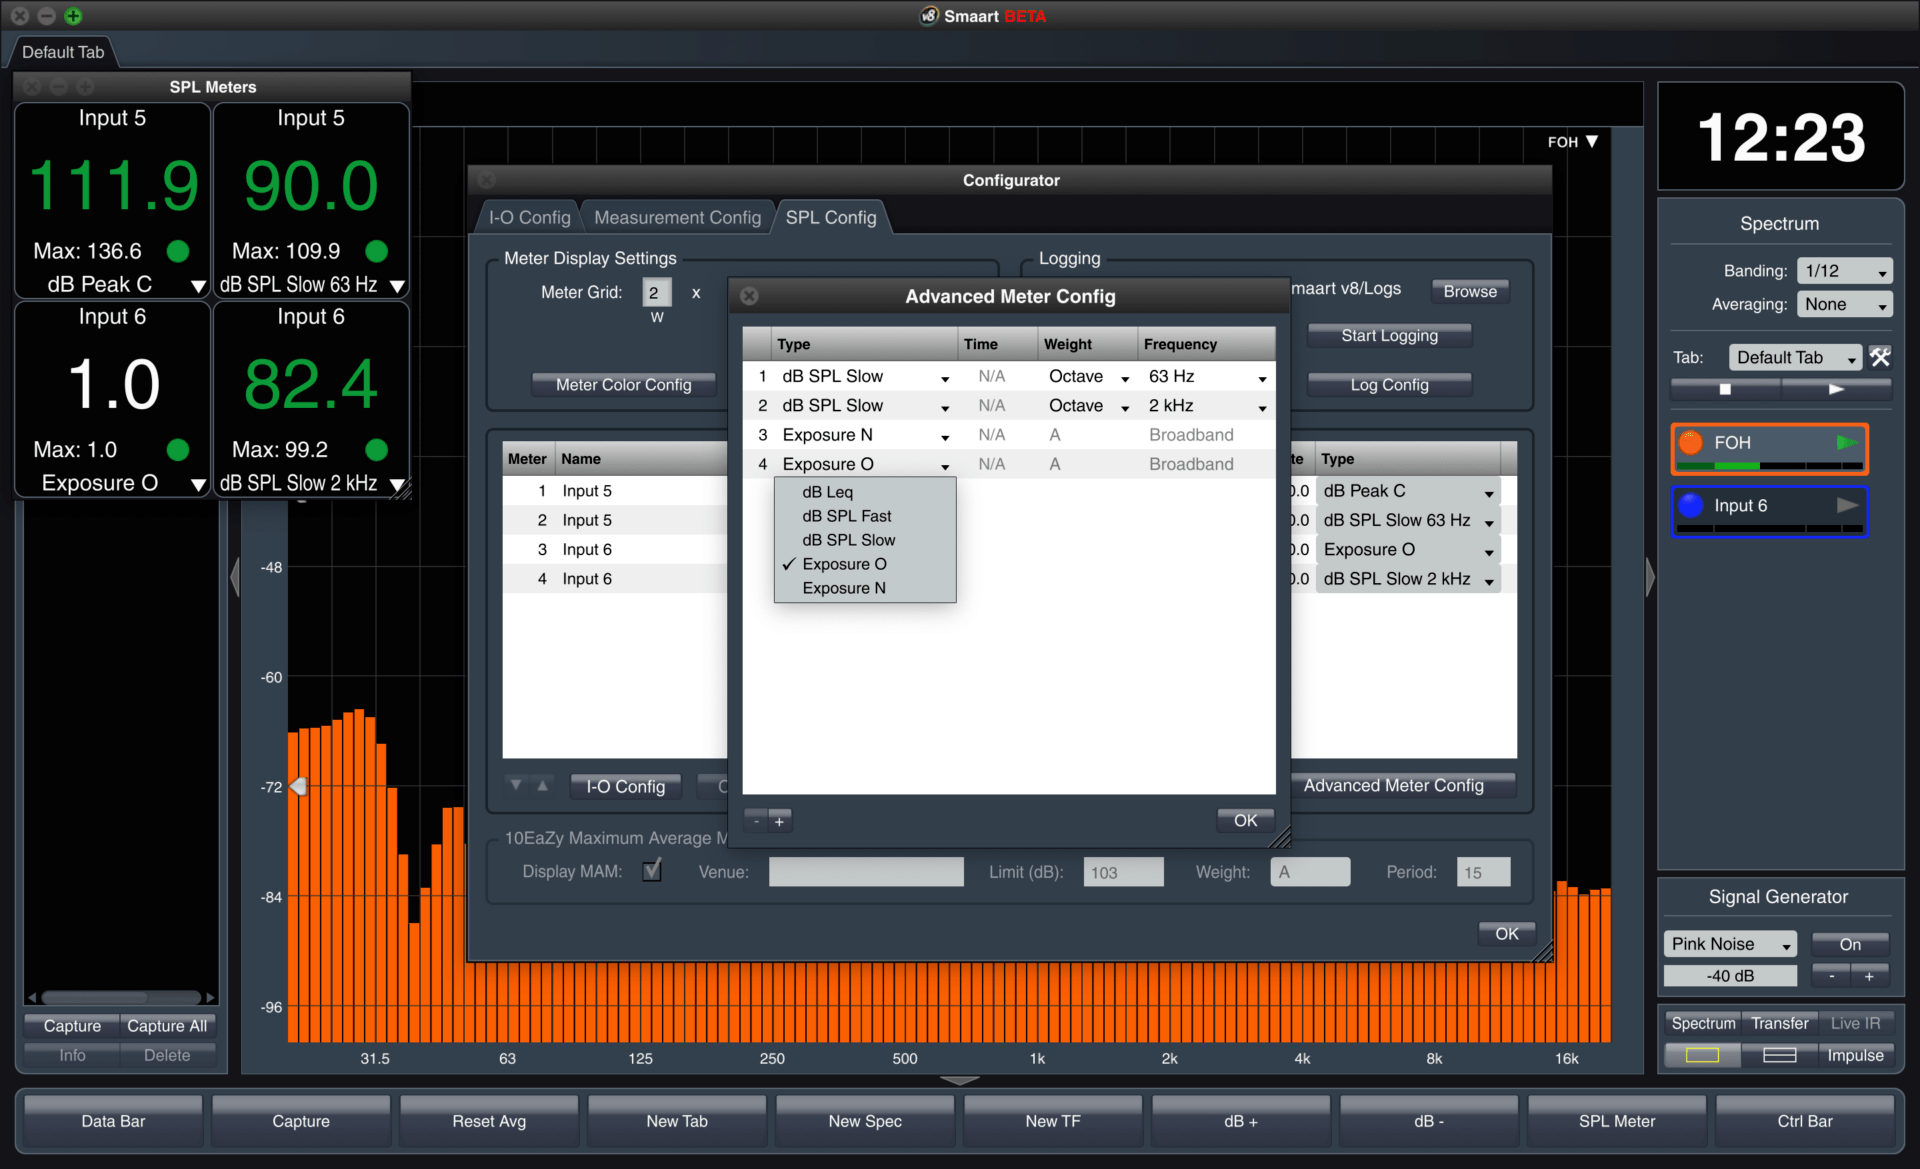Click the Venue input field
1920x1169 pixels.
click(865, 871)
